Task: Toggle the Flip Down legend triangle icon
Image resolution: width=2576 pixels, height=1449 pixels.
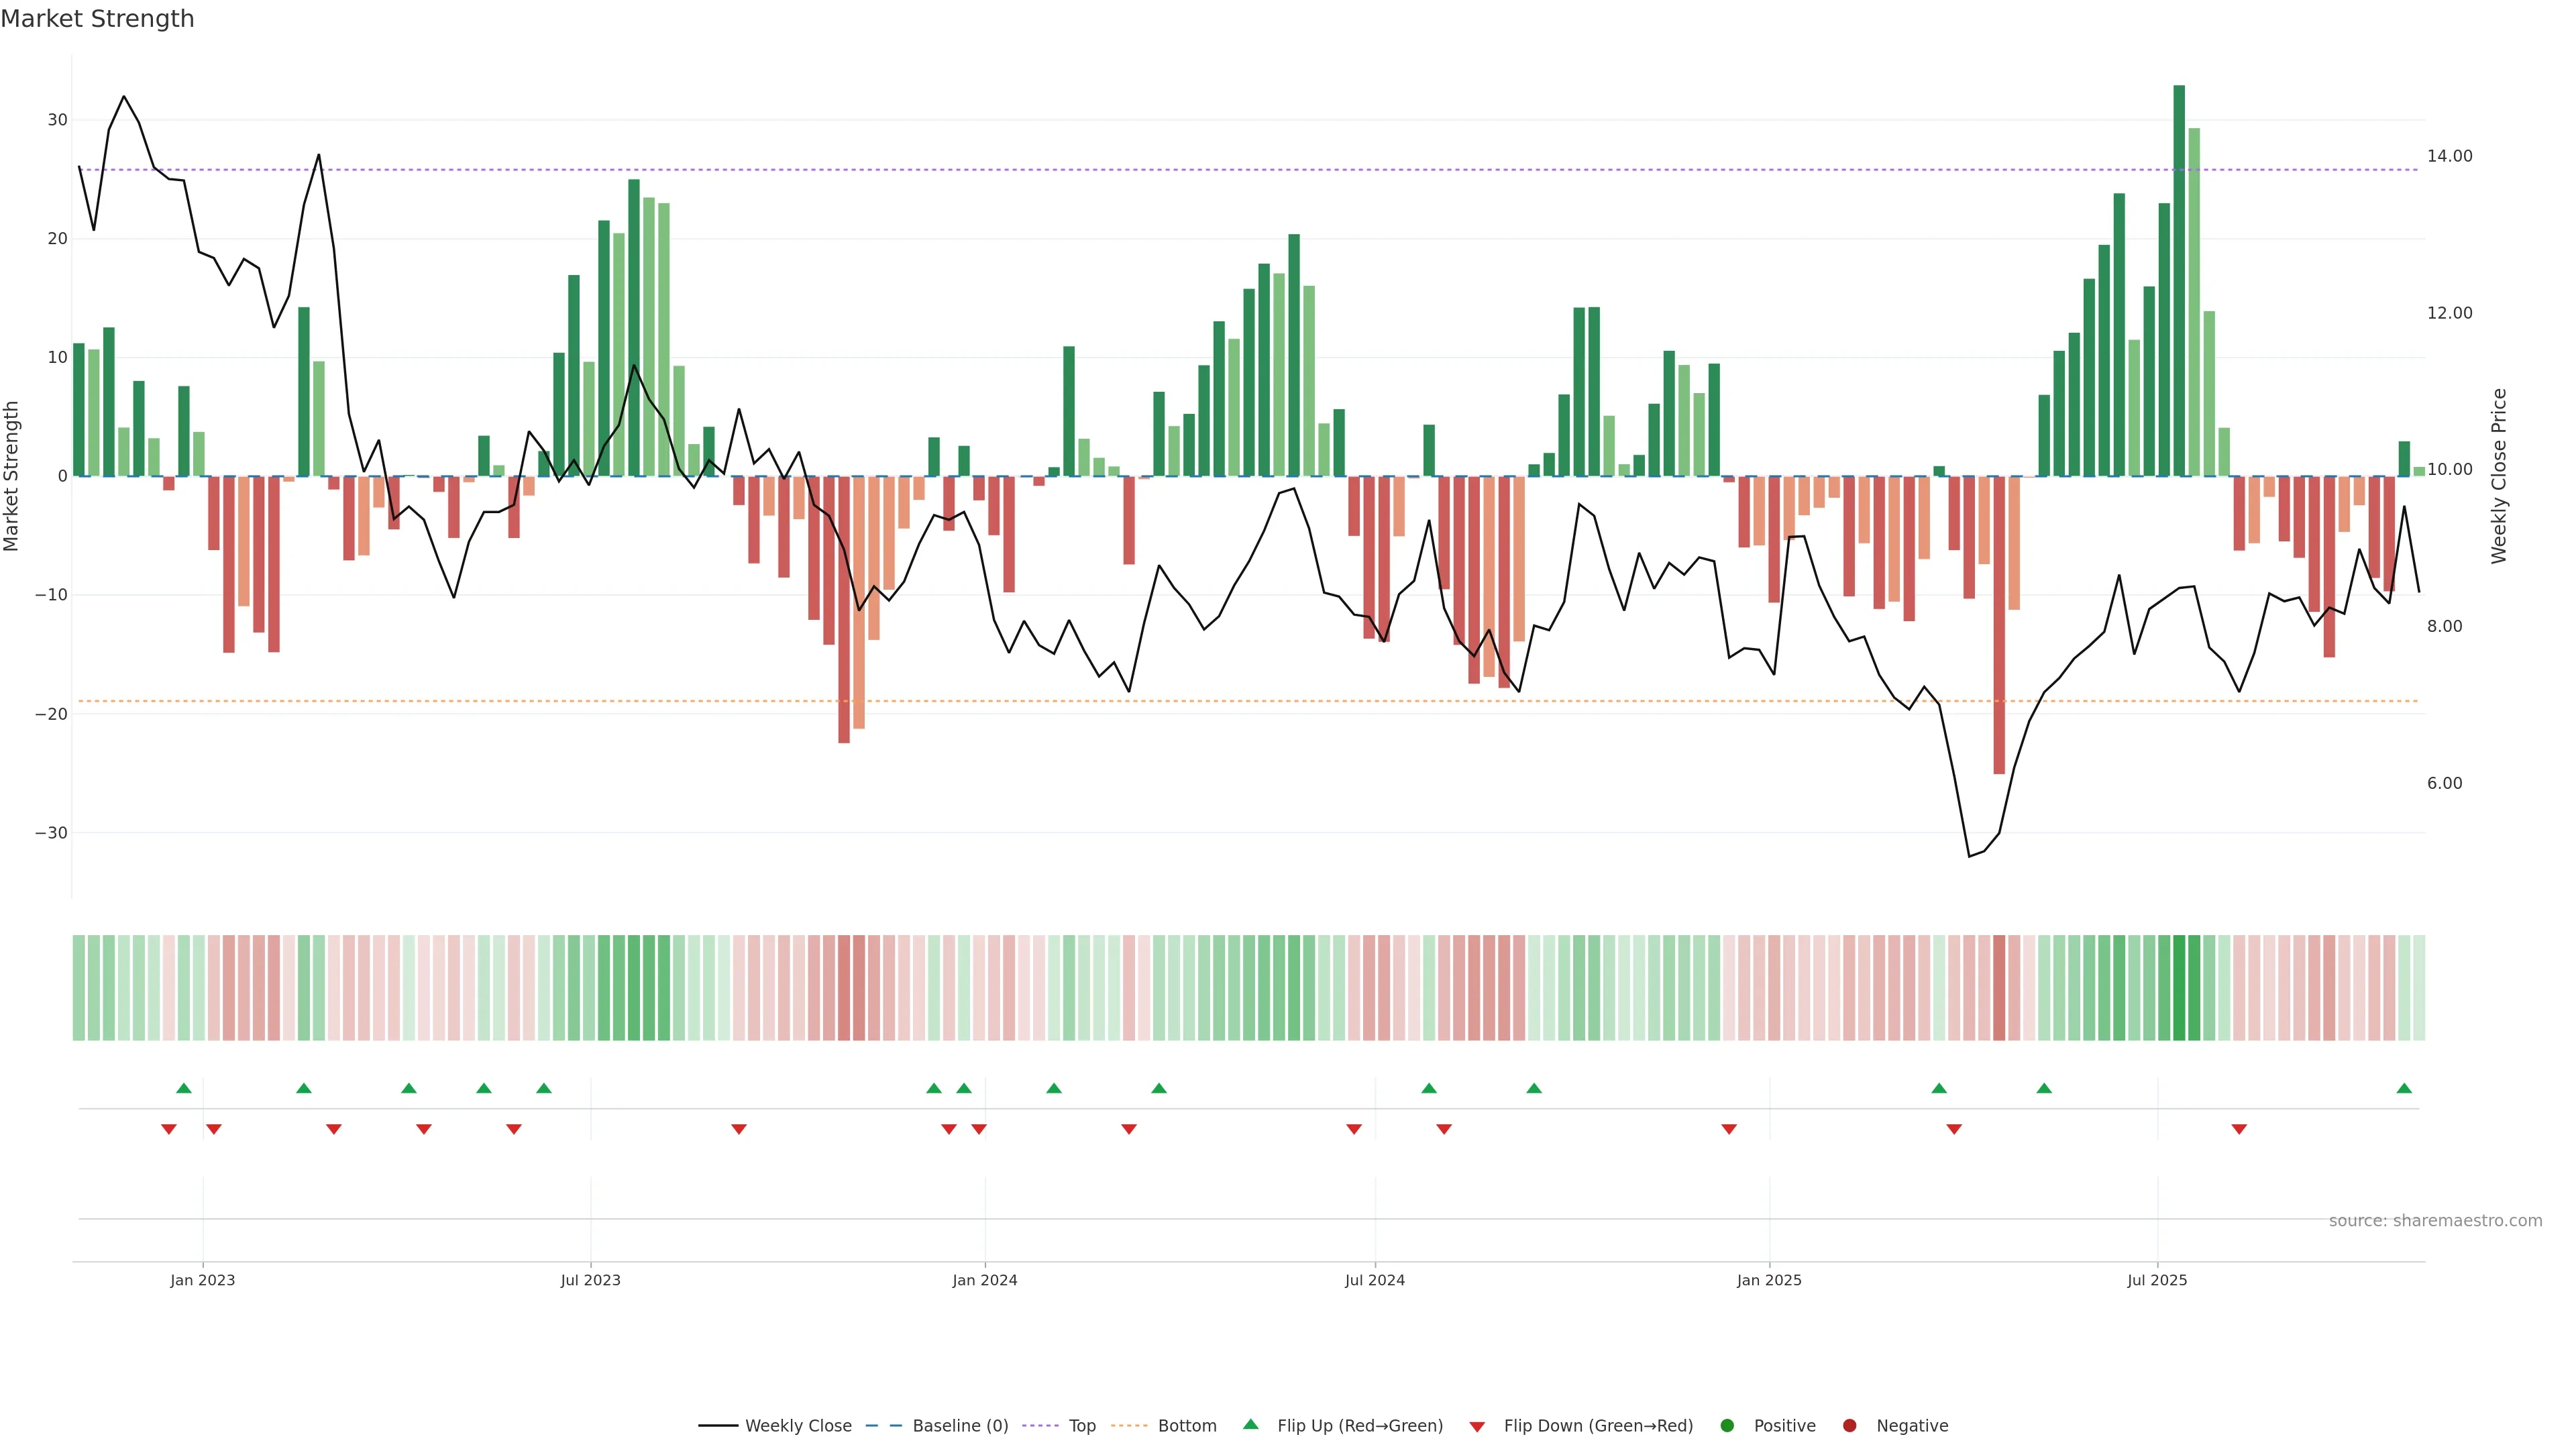Action: [1477, 1427]
